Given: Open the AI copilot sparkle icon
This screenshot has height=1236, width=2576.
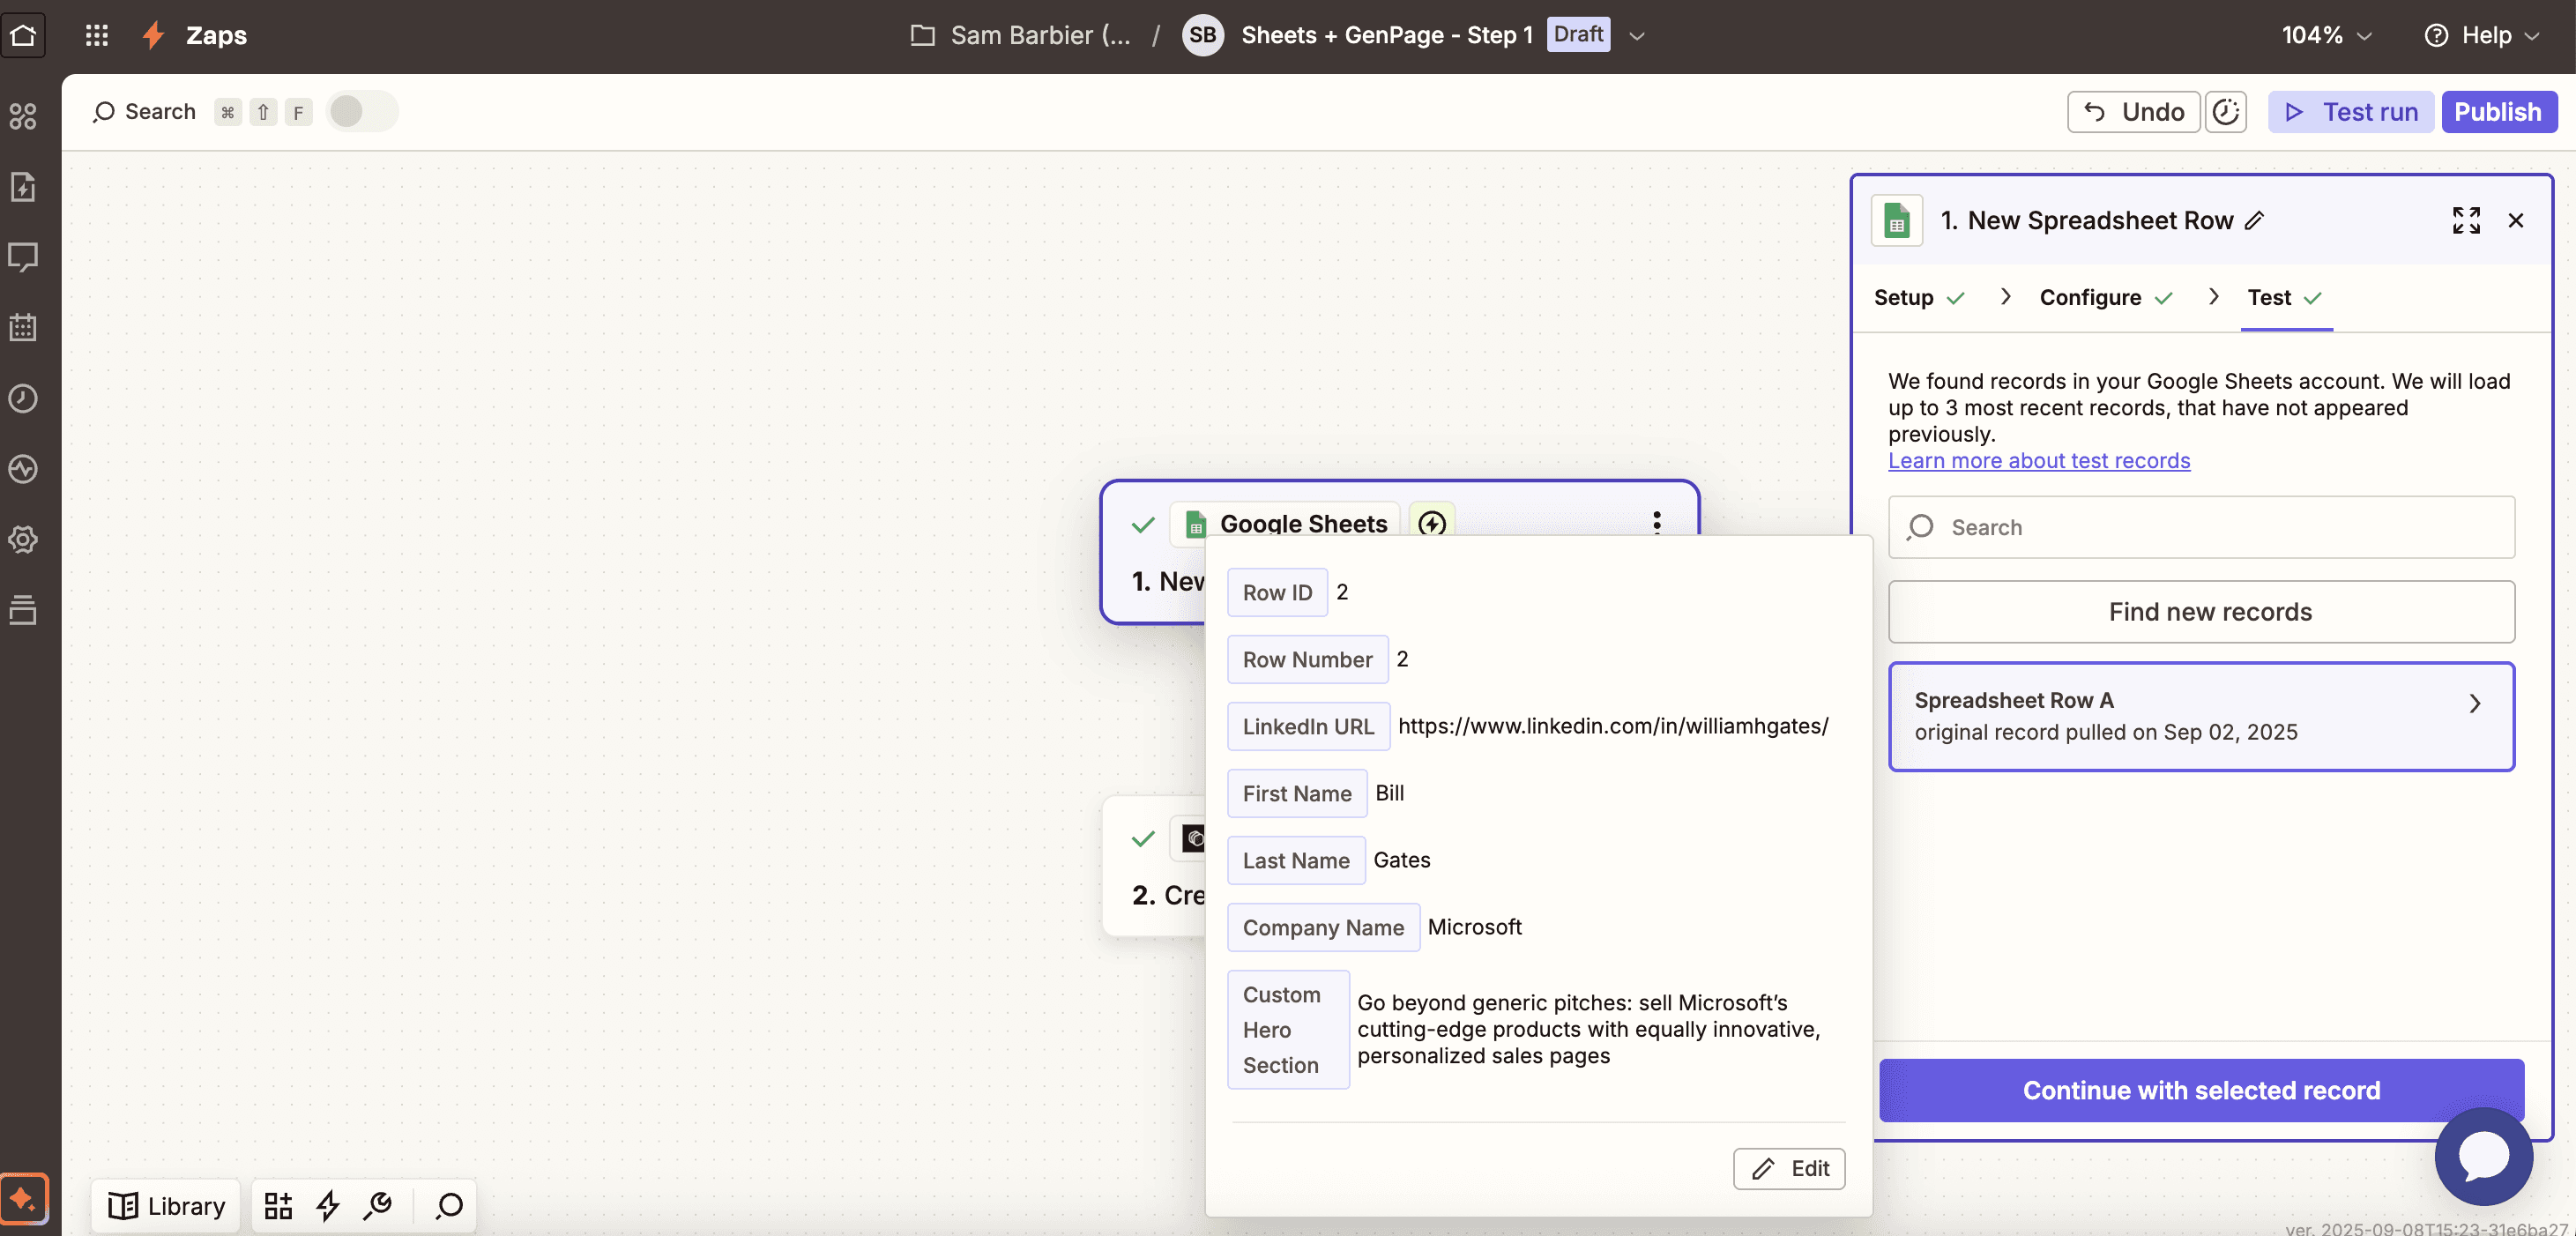Looking at the screenshot, I should [x=23, y=1198].
